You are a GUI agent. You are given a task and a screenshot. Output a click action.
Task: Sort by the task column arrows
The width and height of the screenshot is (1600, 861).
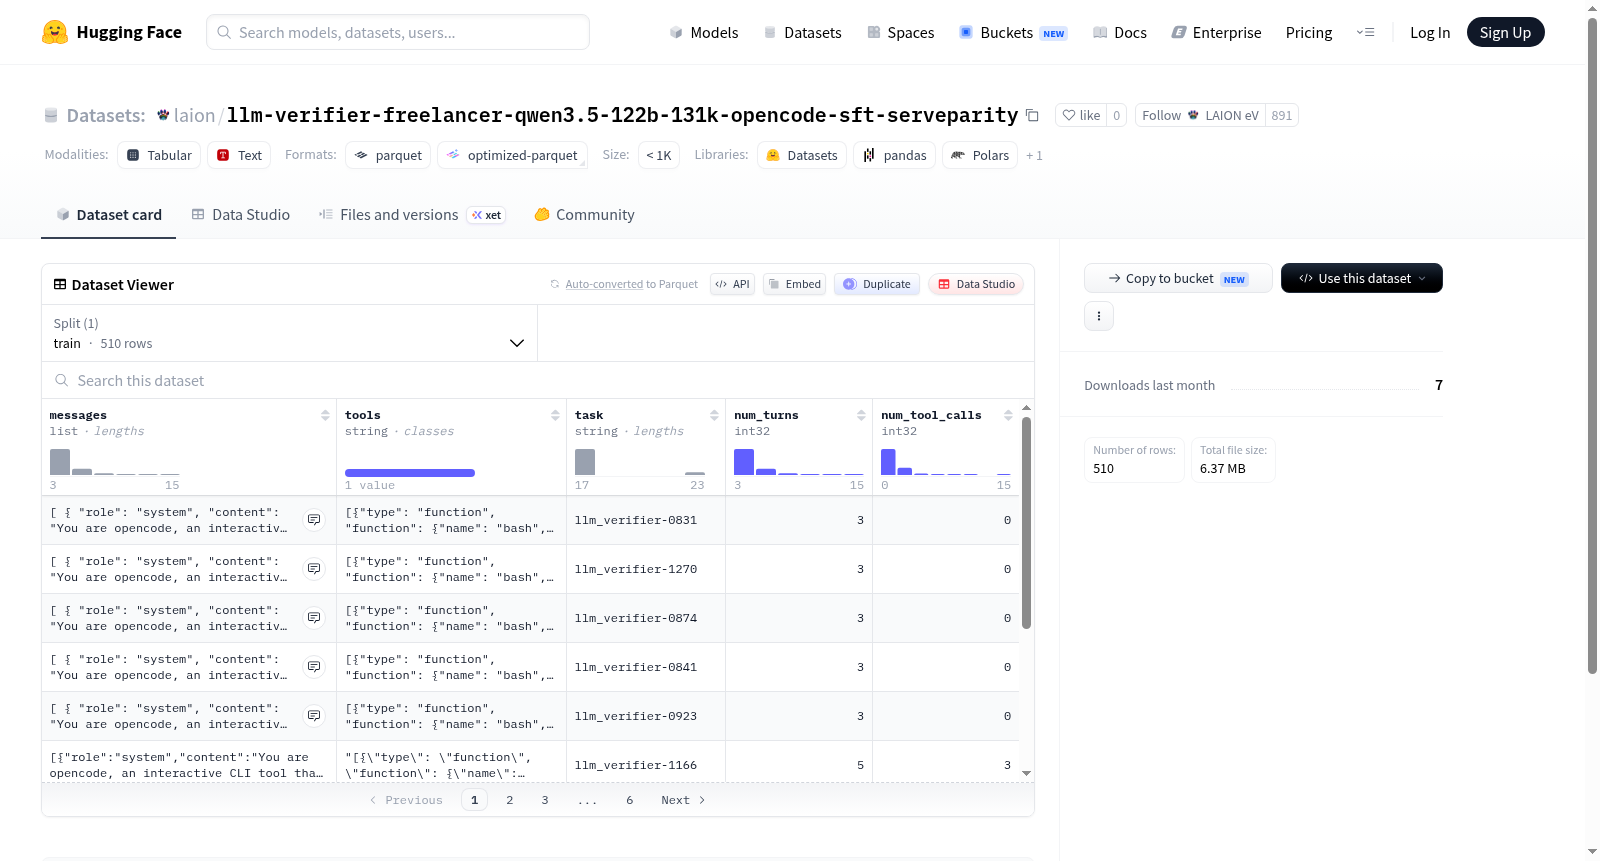[x=714, y=415]
